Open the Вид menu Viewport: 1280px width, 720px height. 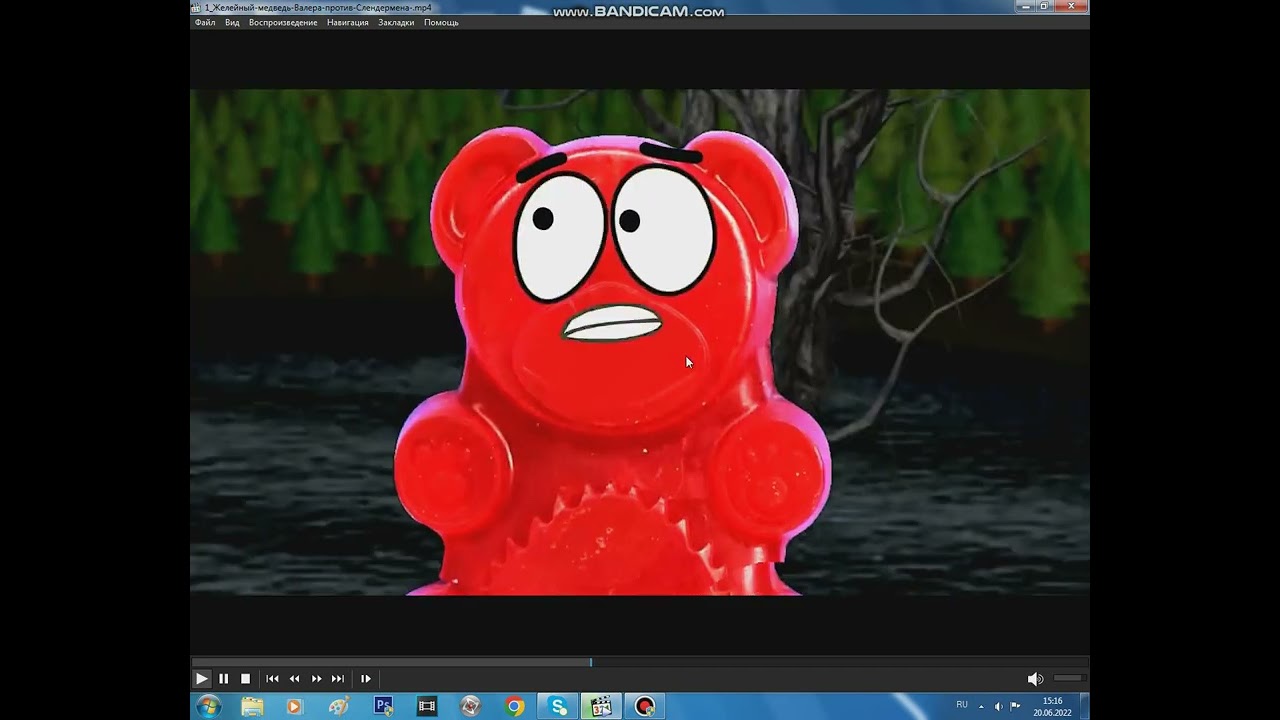point(232,22)
